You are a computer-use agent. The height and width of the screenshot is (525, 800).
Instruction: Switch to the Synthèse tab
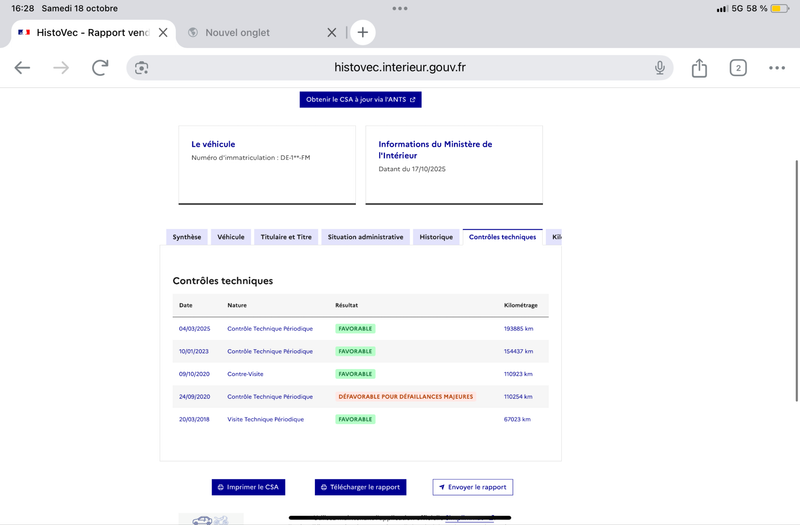tap(187, 237)
